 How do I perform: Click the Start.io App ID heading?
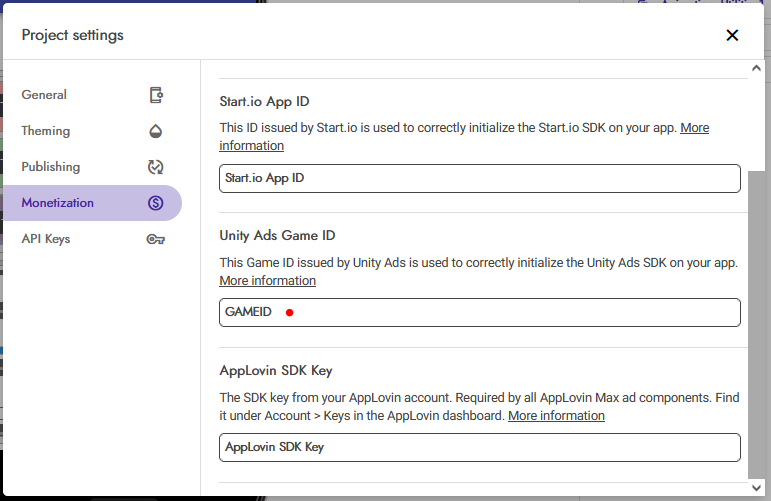coord(264,102)
